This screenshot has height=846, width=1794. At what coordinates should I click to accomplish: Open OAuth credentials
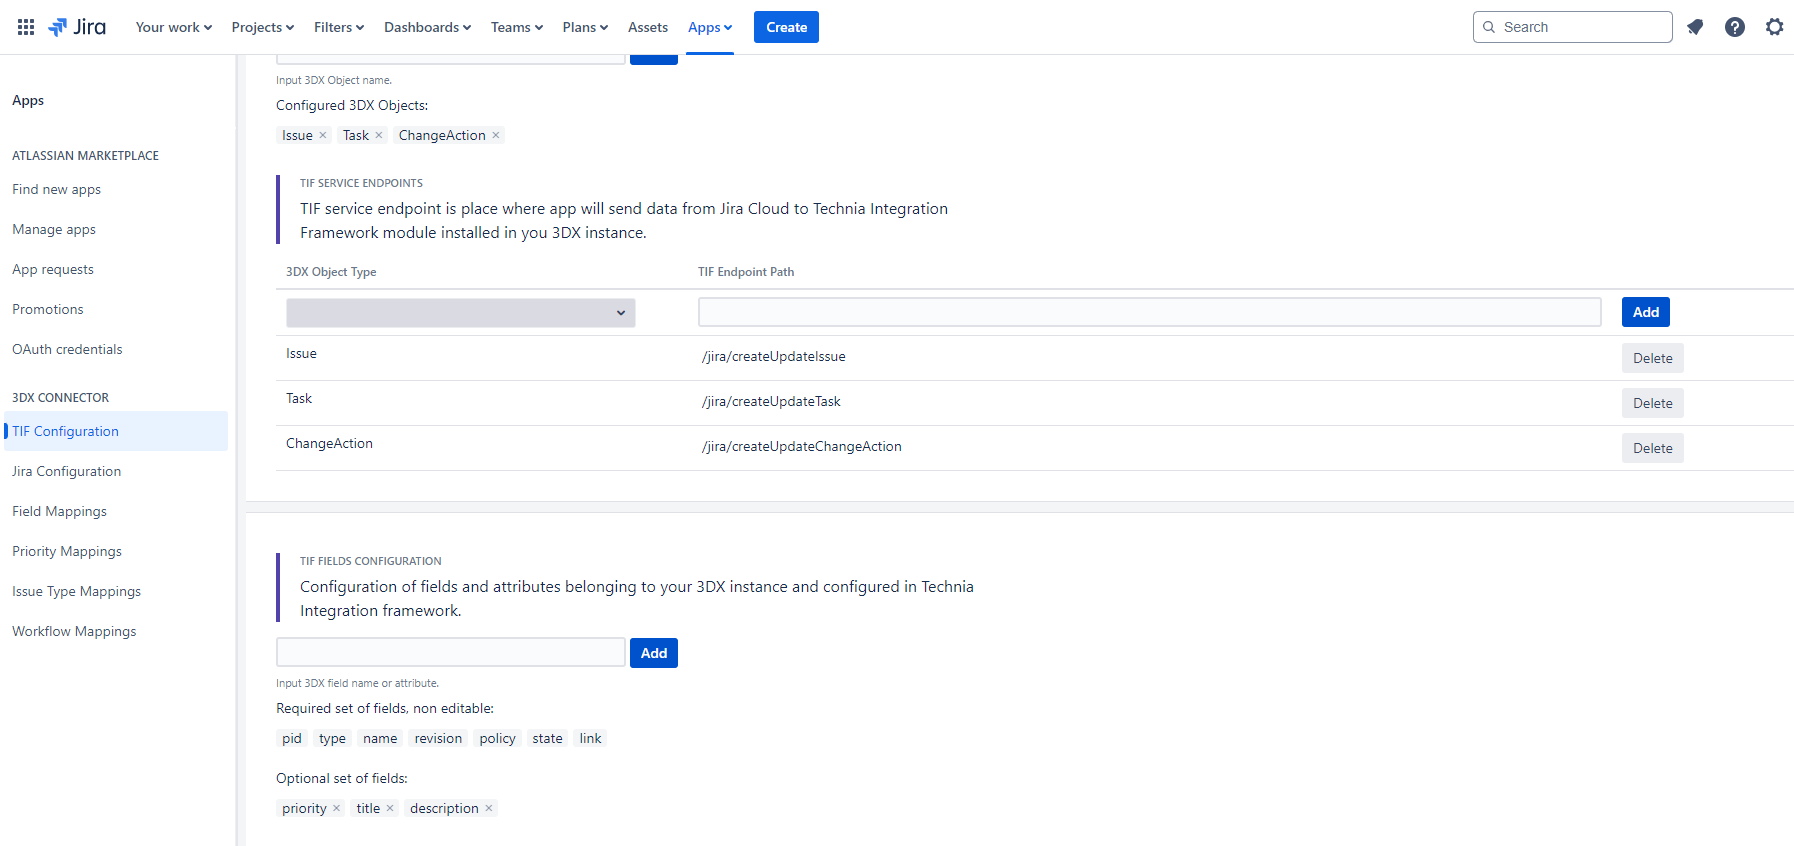point(67,349)
